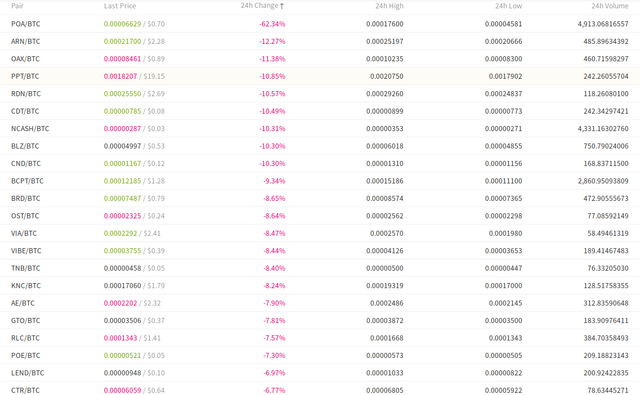640x395 pixels.
Task: Sort by the 24h Change arrow icon
Action: pyautogui.click(x=282, y=6)
